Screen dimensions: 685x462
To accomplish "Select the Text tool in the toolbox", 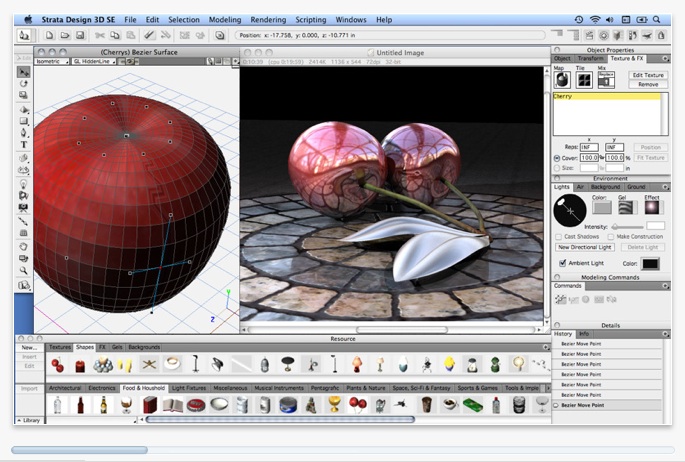I will (x=23, y=145).
